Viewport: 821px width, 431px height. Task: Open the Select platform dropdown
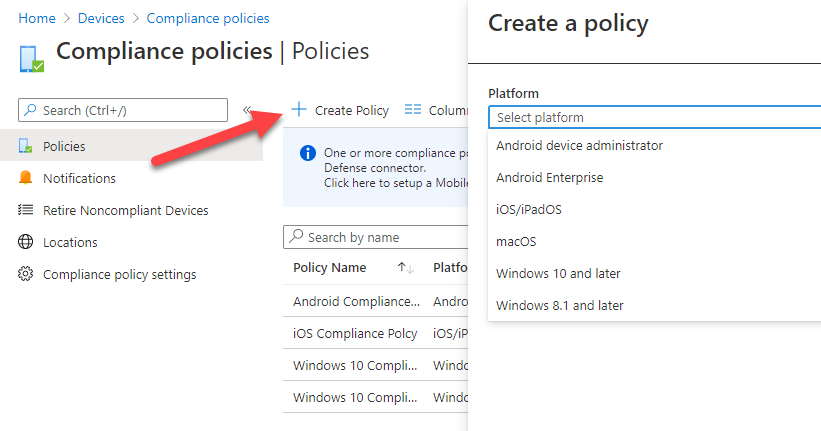[x=654, y=117]
